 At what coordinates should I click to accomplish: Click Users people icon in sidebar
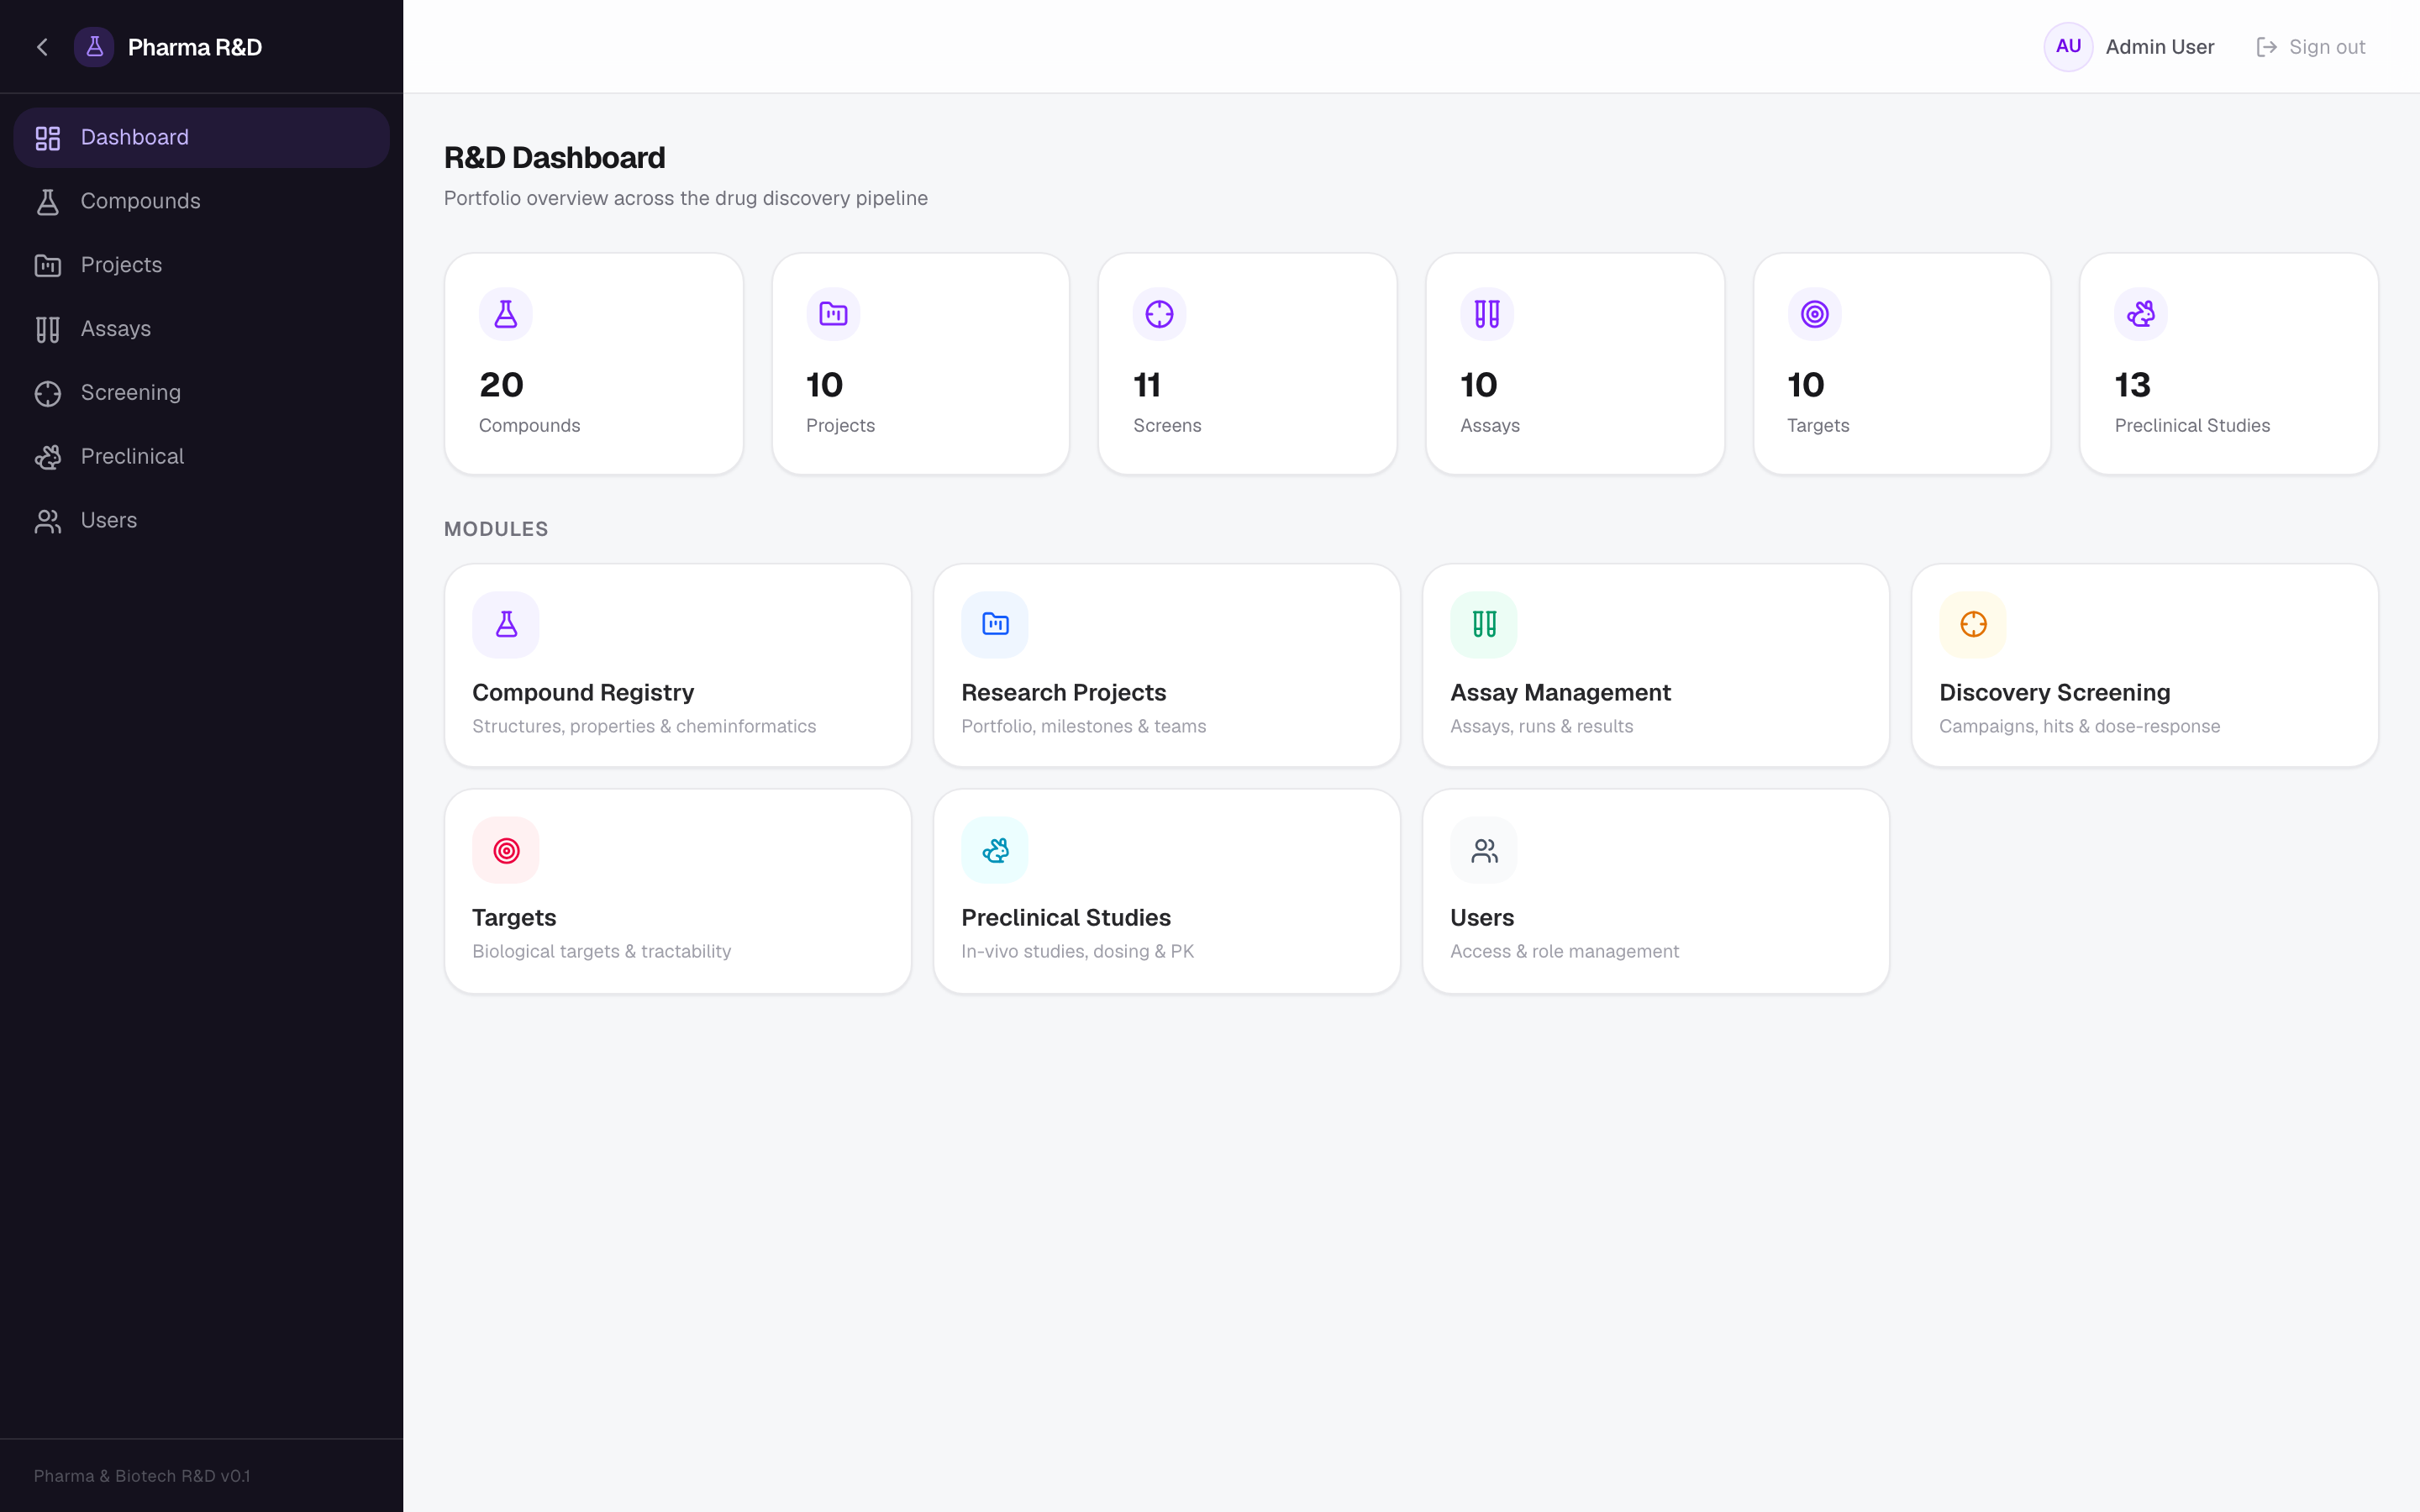point(48,521)
